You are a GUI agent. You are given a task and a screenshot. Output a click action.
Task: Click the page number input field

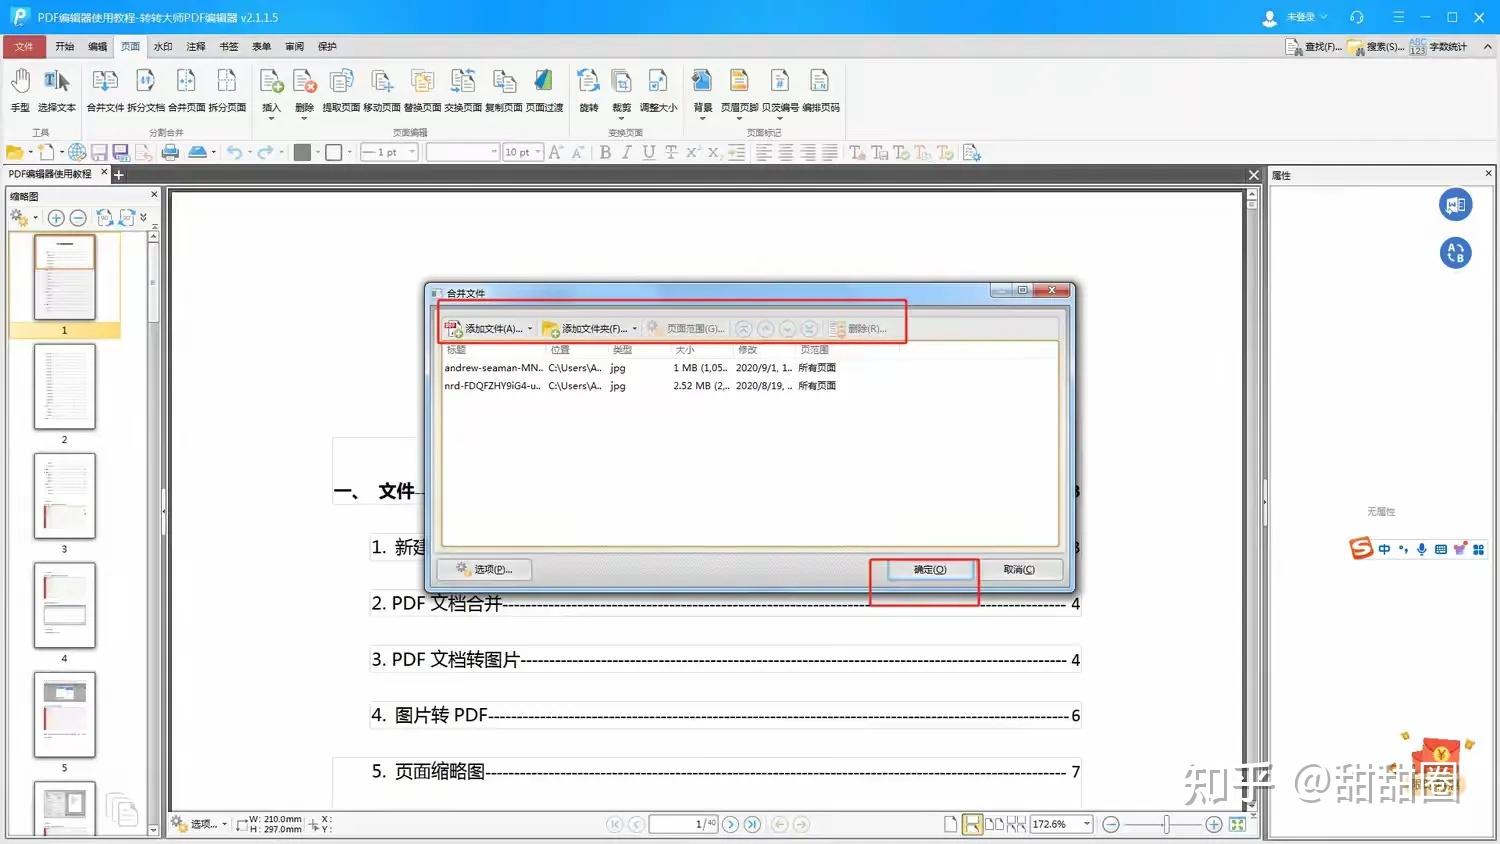pyautogui.click(x=683, y=824)
